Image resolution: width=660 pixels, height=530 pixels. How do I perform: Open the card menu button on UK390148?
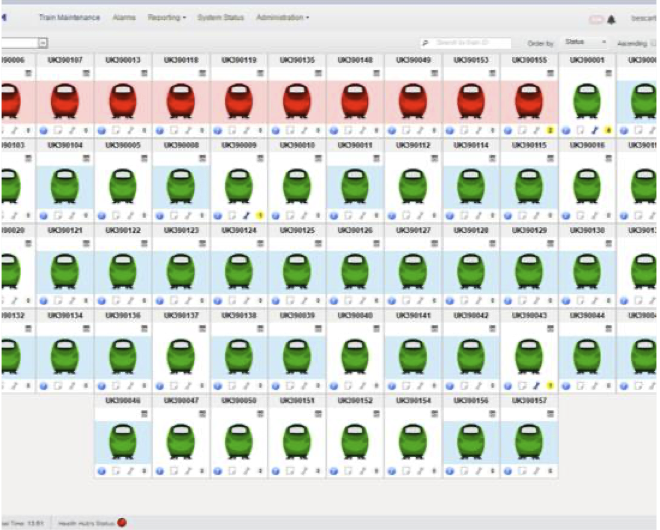(377, 73)
